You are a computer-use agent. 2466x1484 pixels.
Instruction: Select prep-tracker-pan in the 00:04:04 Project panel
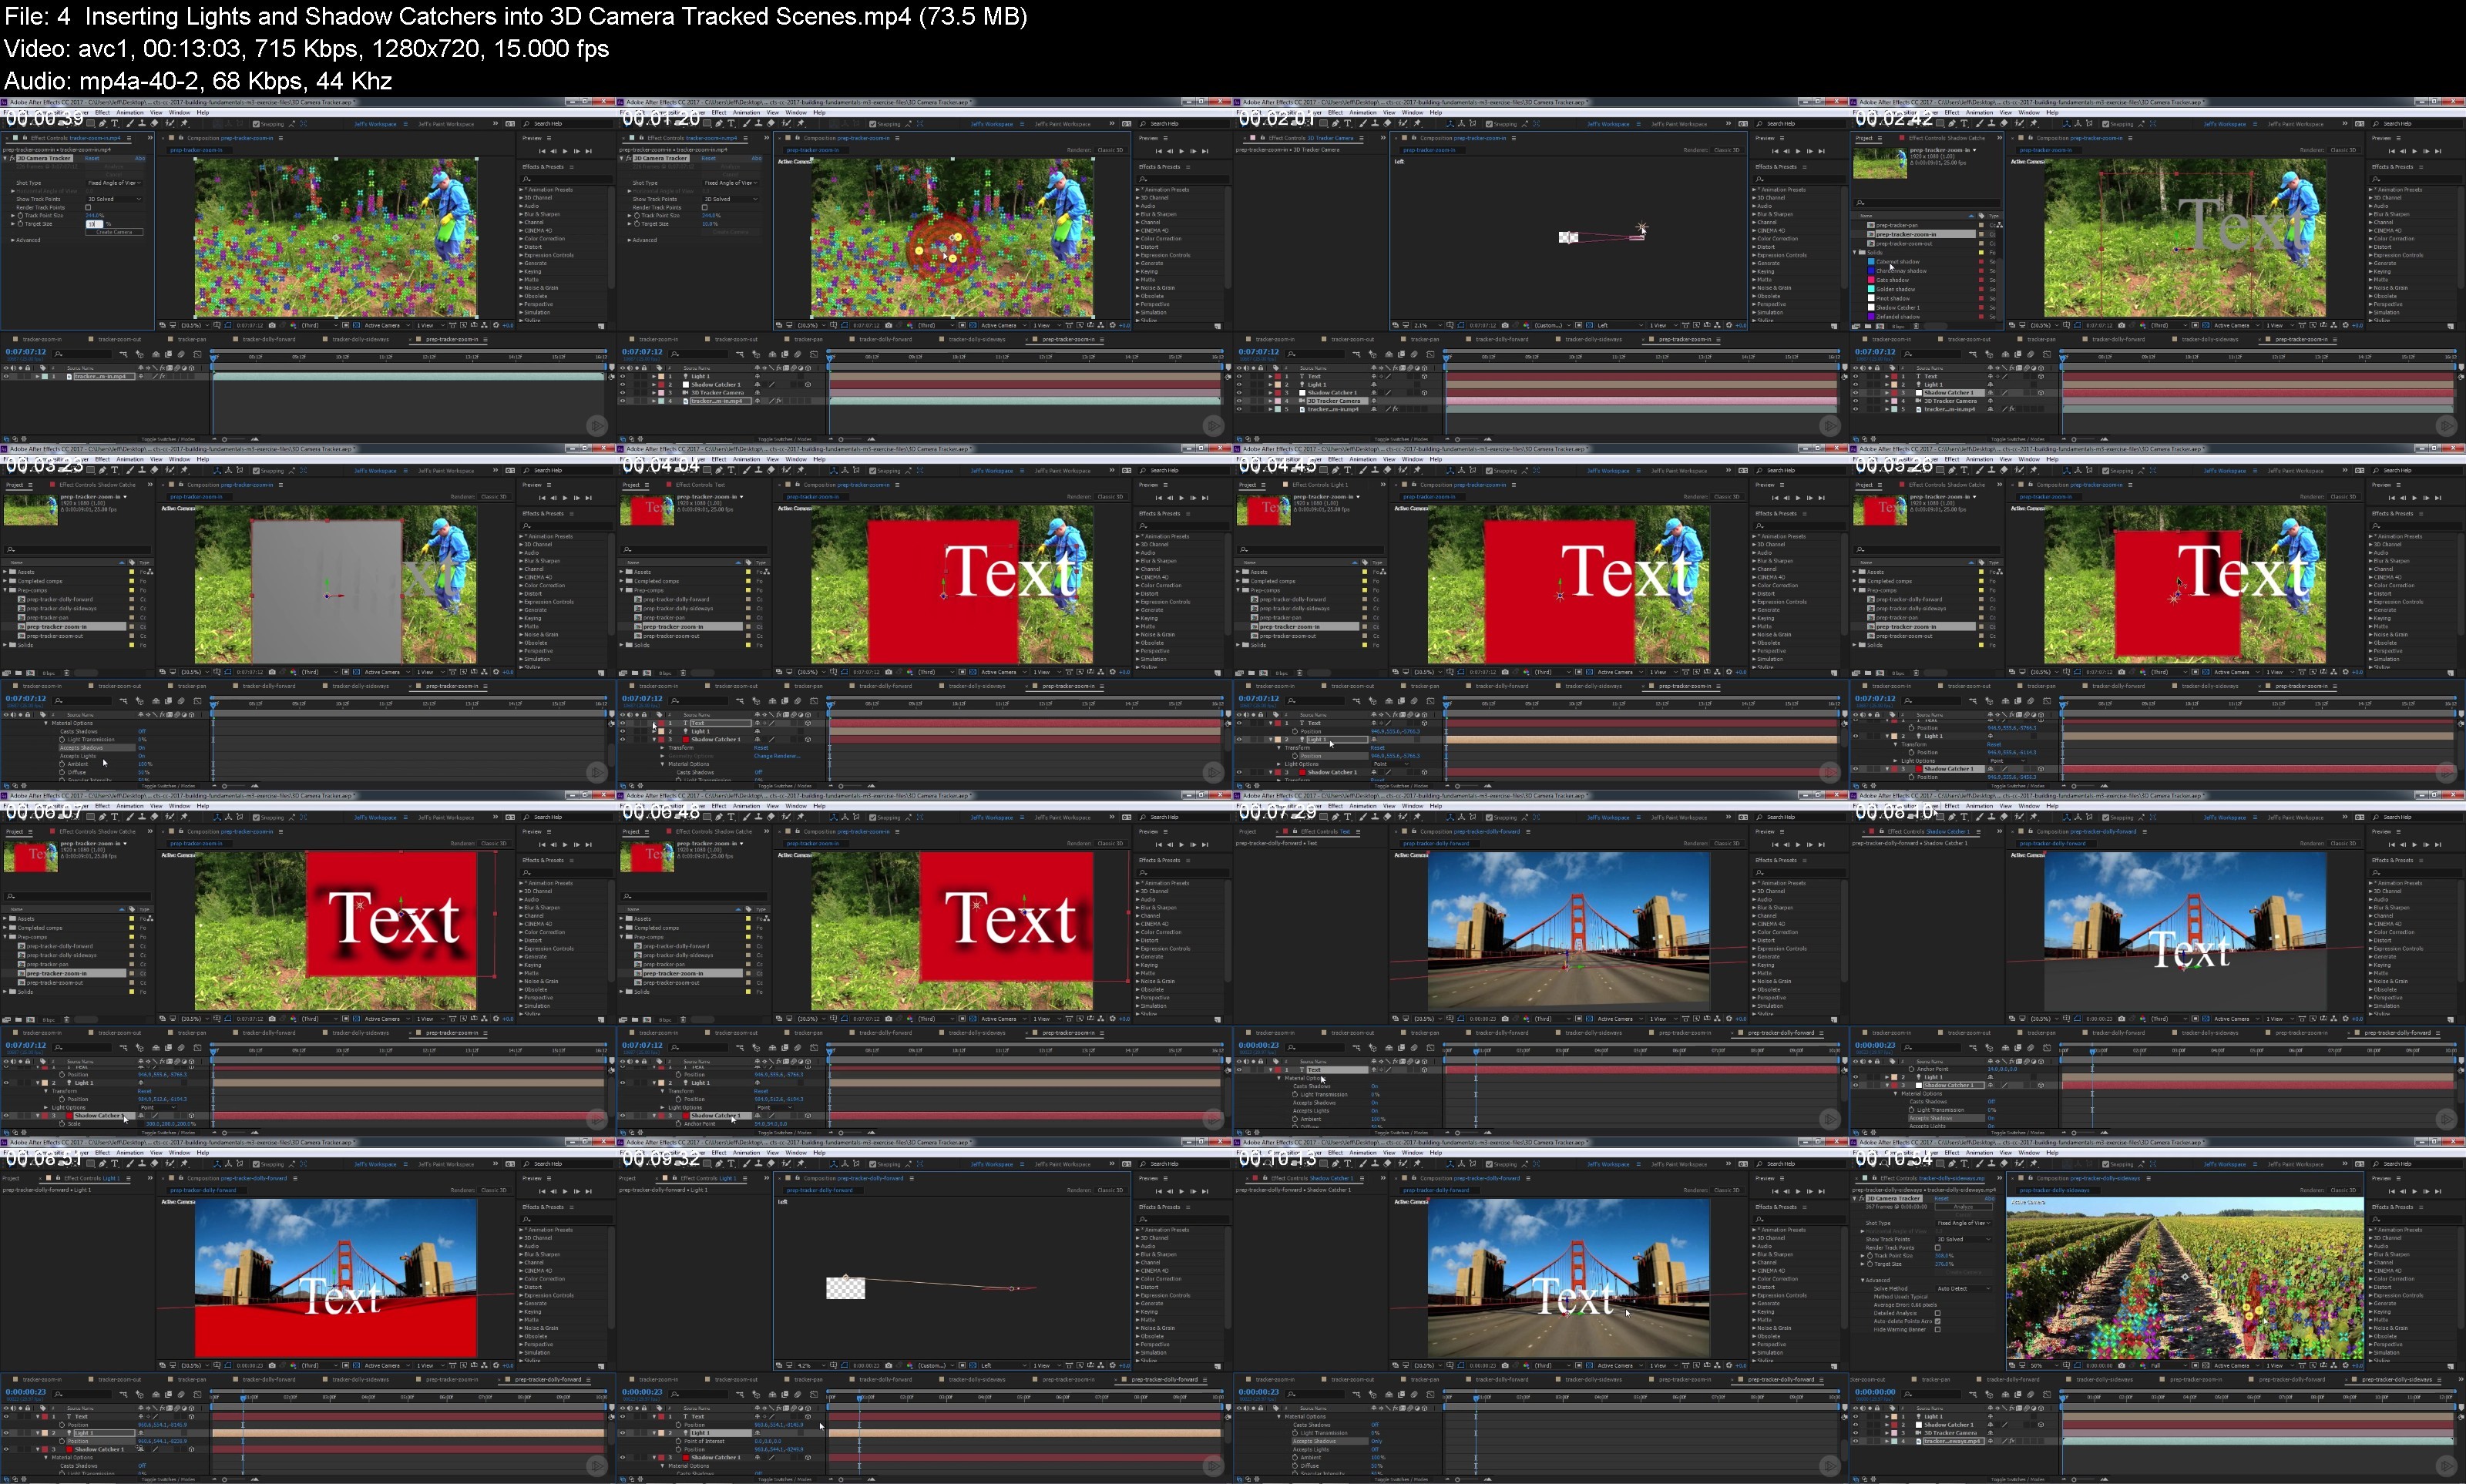pos(664,618)
